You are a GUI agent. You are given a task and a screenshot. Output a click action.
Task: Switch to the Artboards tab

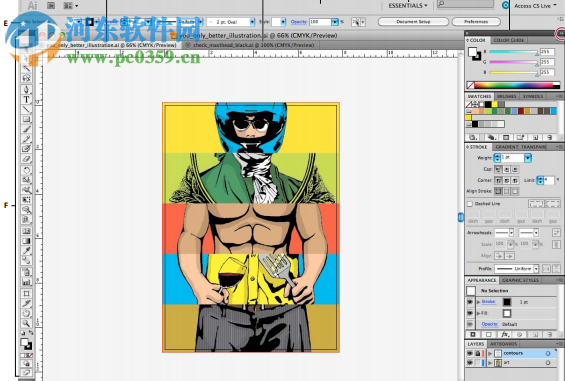(x=503, y=344)
